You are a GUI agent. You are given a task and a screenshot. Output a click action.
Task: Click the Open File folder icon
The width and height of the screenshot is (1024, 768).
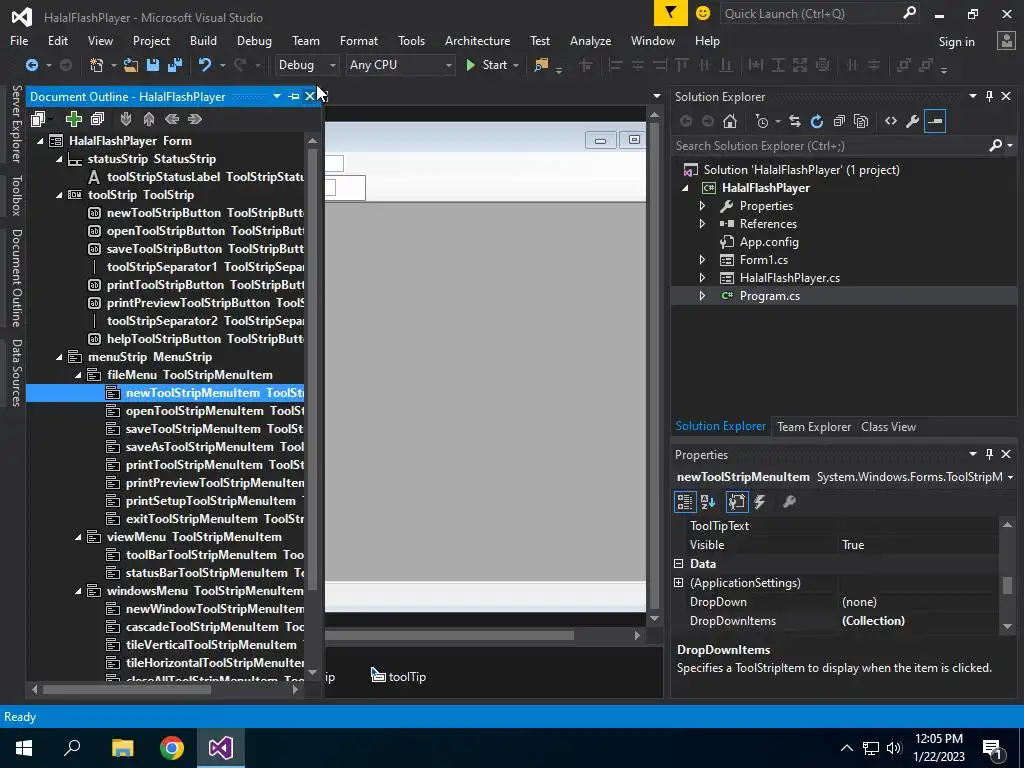coord(131,65)
